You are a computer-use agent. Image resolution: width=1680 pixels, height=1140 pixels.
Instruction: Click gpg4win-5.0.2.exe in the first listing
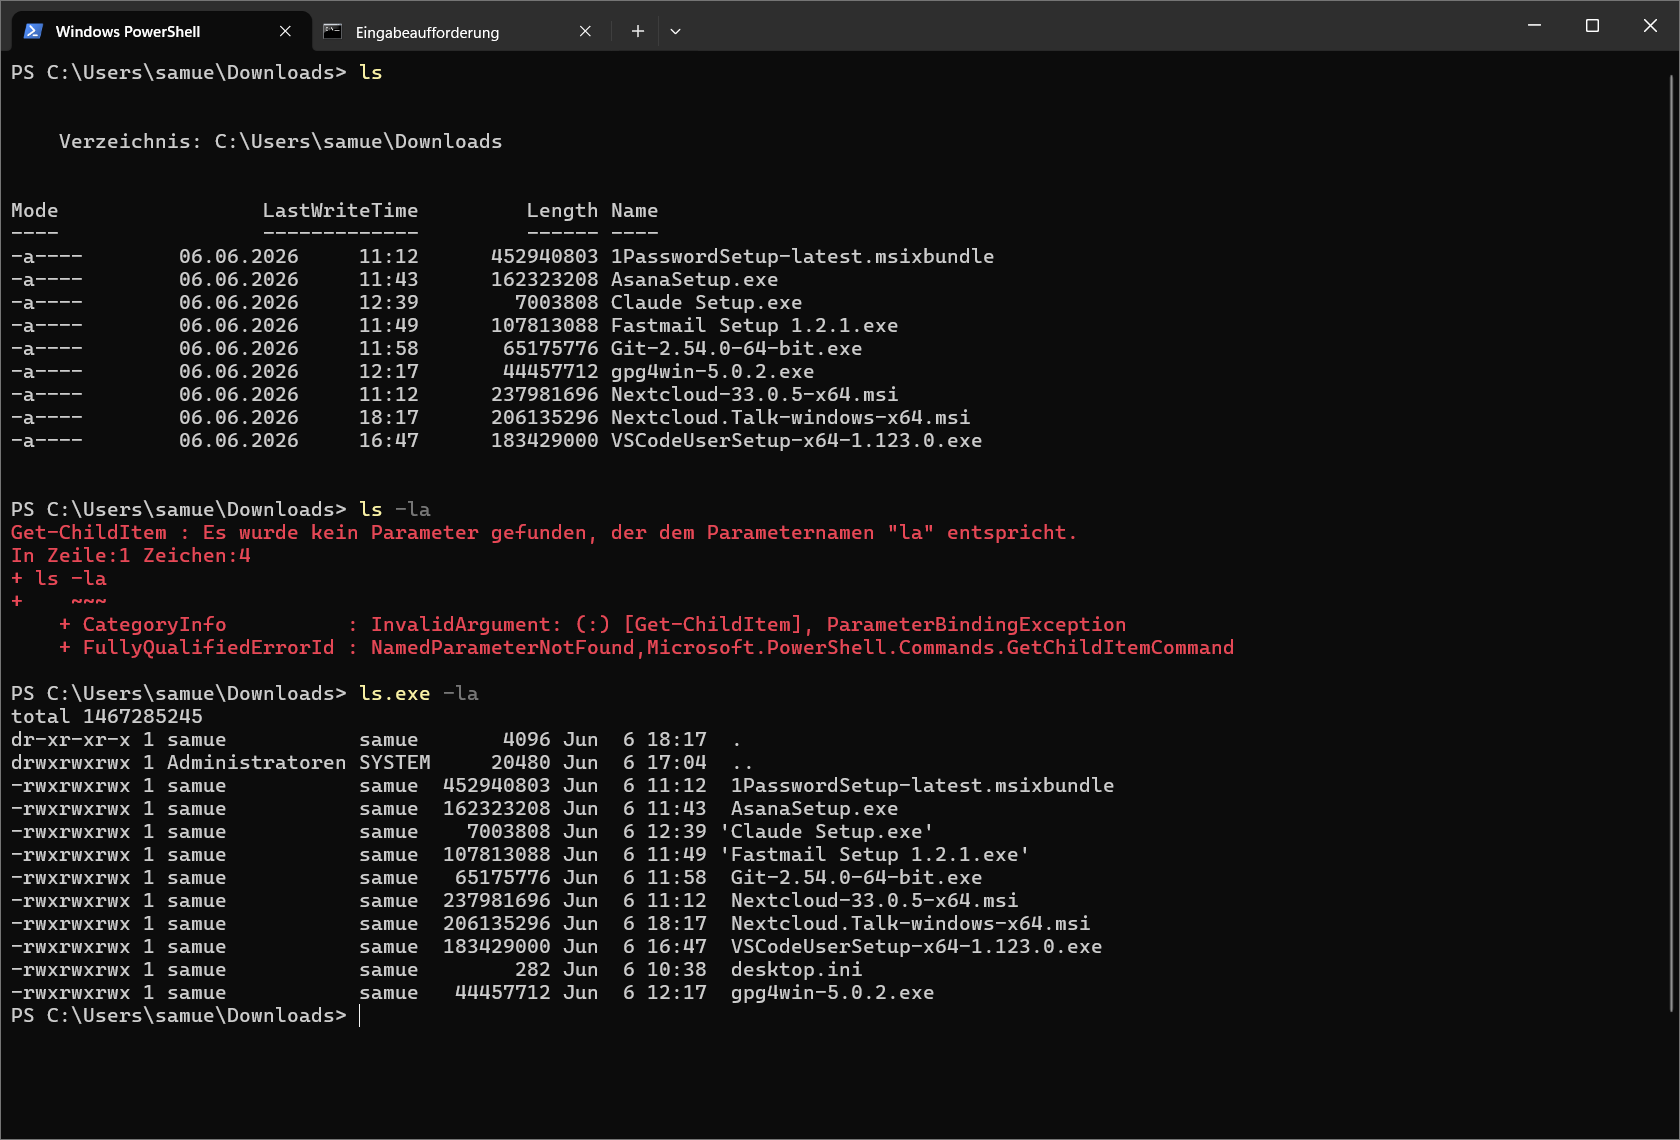click(712, 371)
